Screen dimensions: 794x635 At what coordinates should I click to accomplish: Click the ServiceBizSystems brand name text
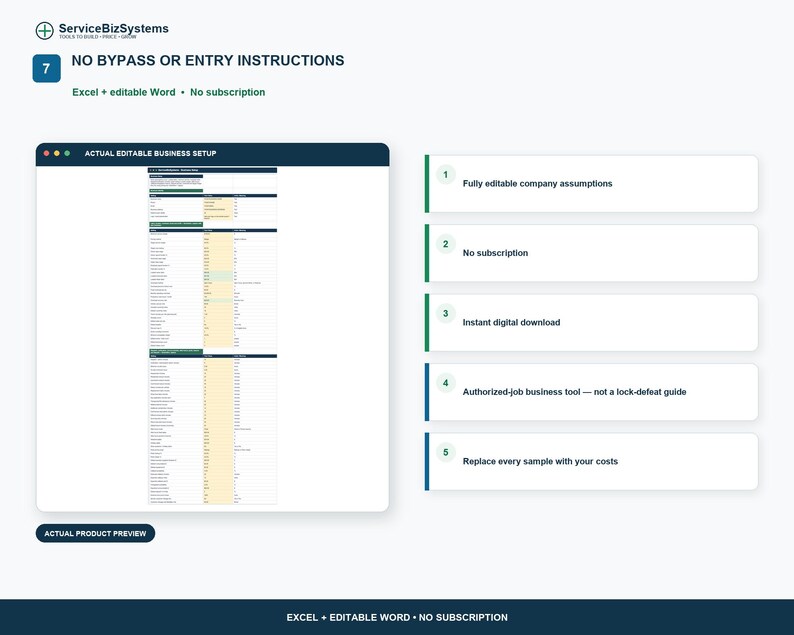click(x=113, y=28)
